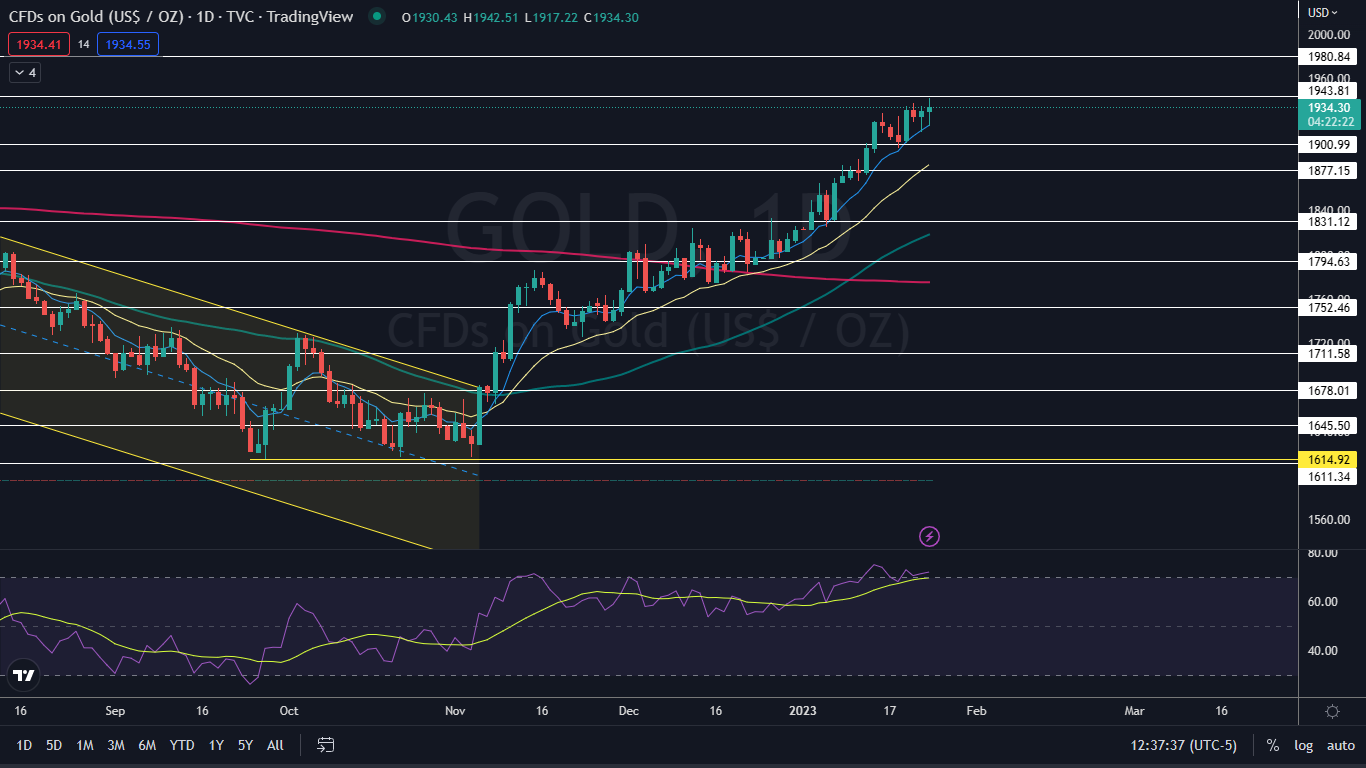Click the Sep label on time axis
This screenshot has width=1366, height=768.
pyautogui.click(x=115, y=711)
